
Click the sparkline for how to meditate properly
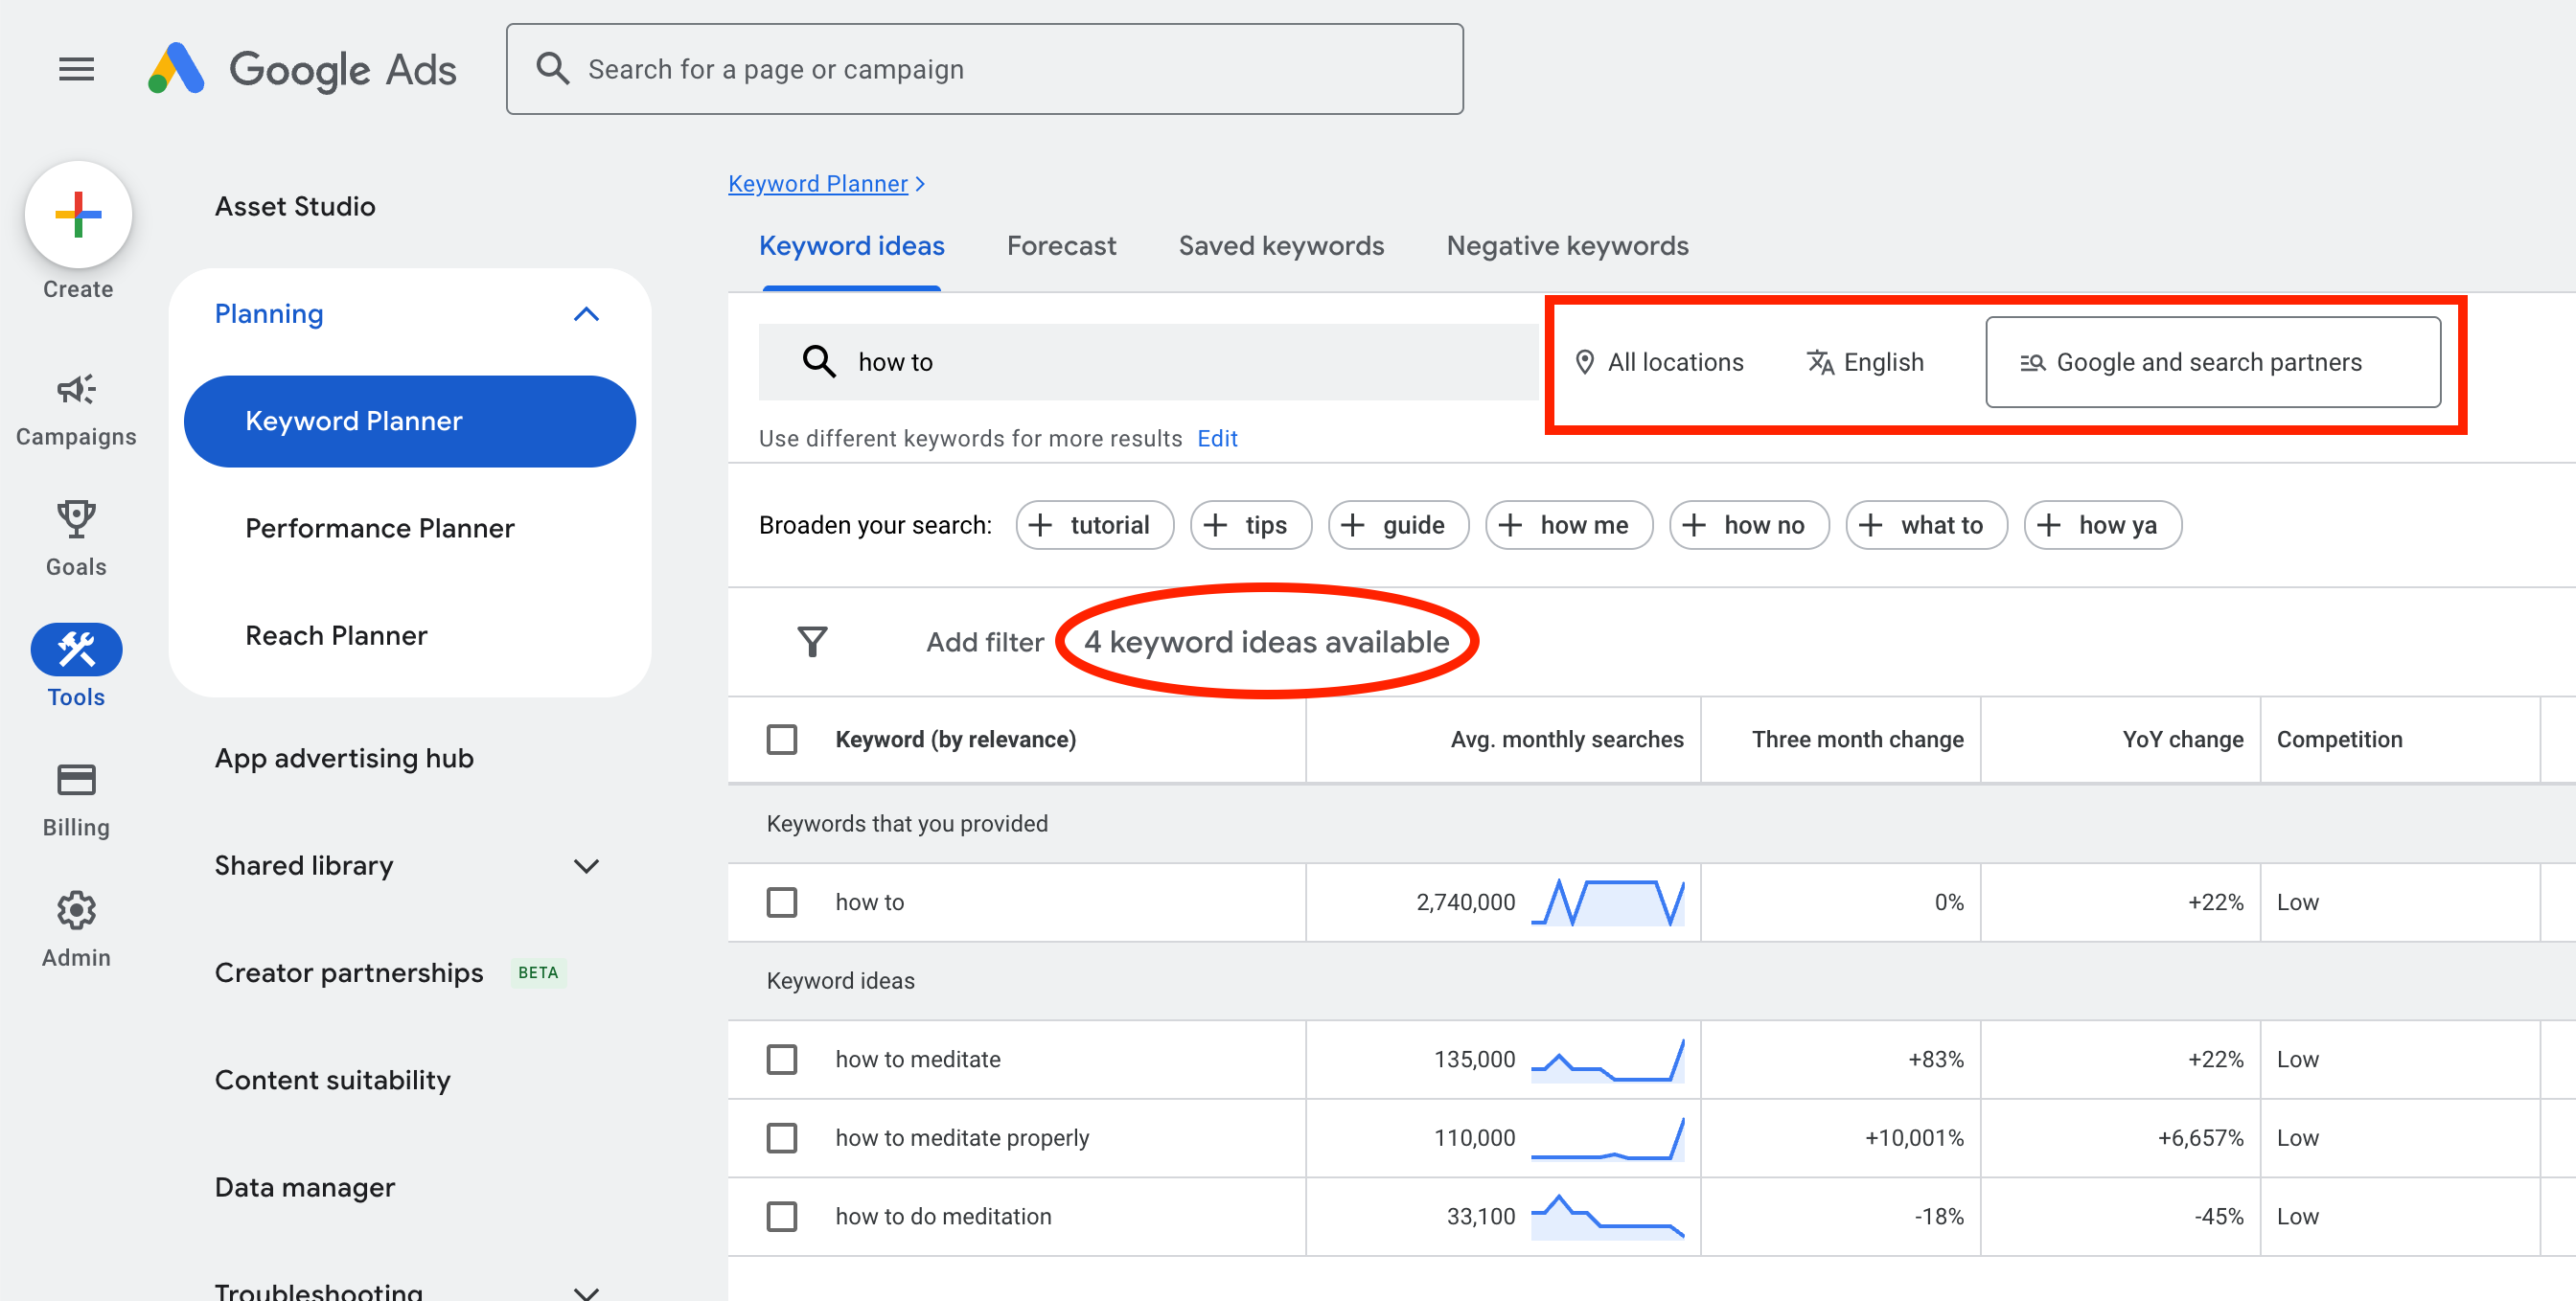[1607, 1138]
